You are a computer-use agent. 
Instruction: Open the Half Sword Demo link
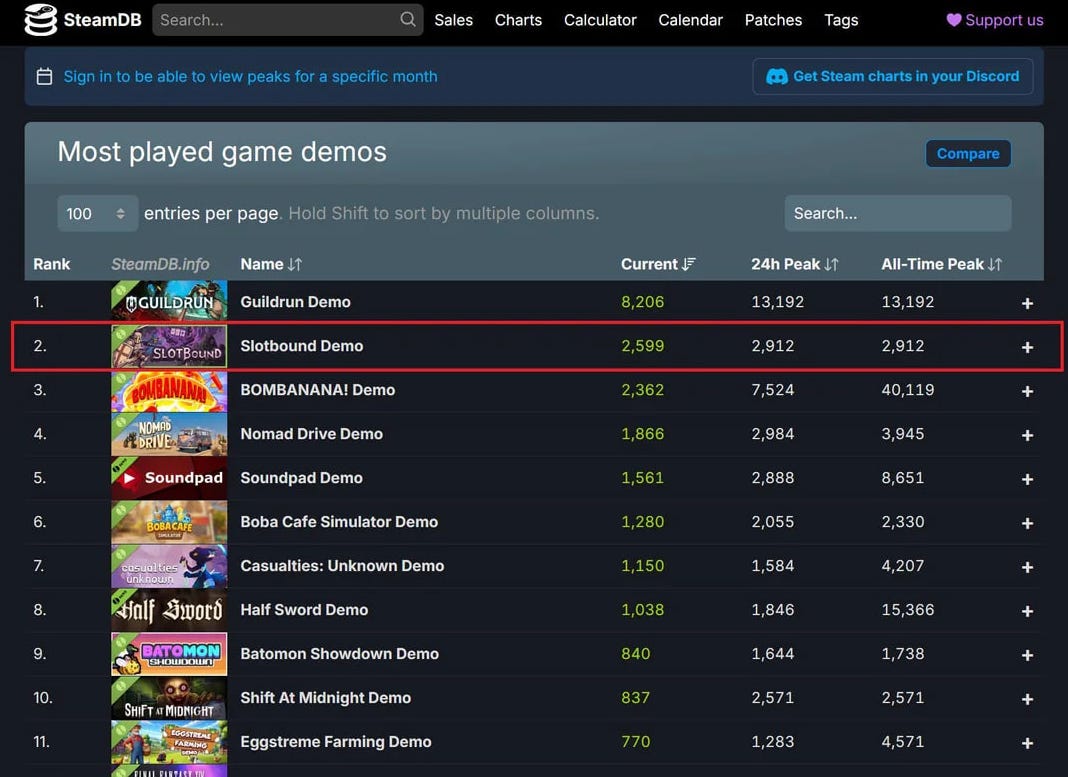304,609
